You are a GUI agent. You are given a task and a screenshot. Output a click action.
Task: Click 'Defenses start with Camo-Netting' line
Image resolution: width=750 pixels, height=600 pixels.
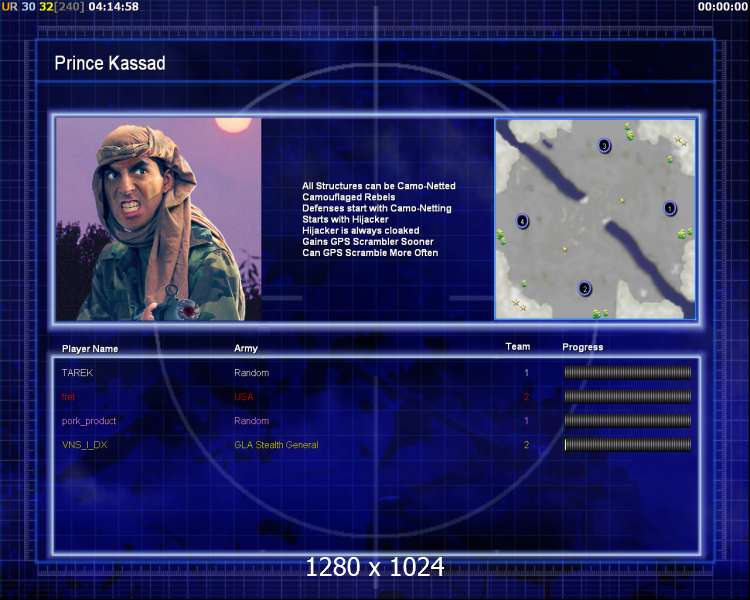coord(377,208)
